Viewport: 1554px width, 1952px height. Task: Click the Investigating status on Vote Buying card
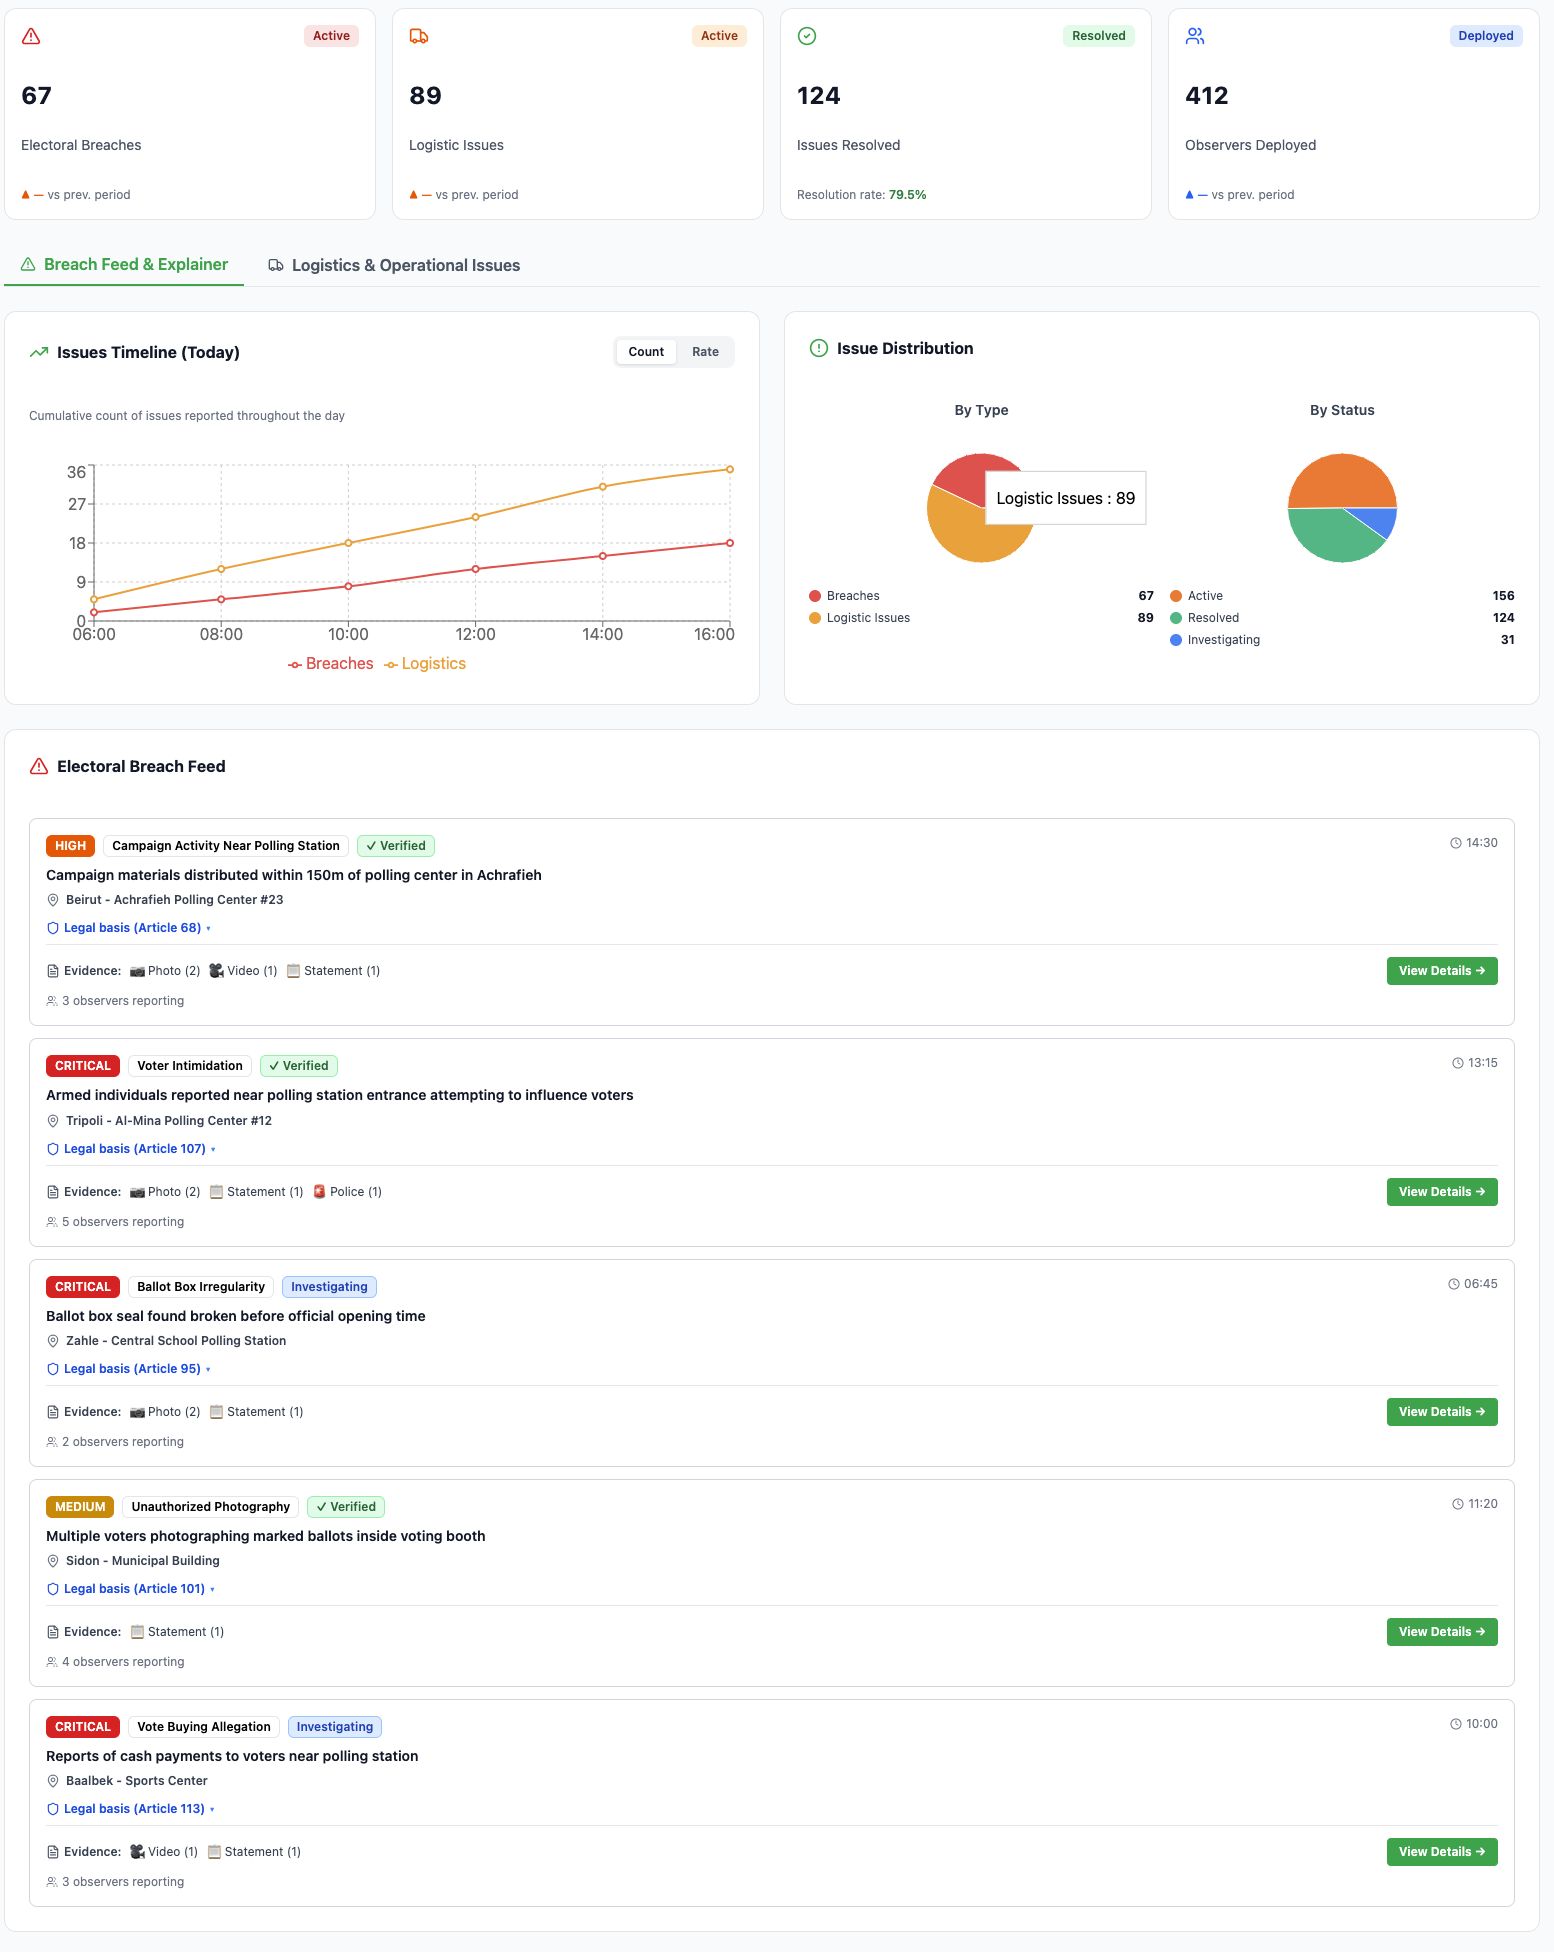pyautogui.click(x=335, y=1727)
